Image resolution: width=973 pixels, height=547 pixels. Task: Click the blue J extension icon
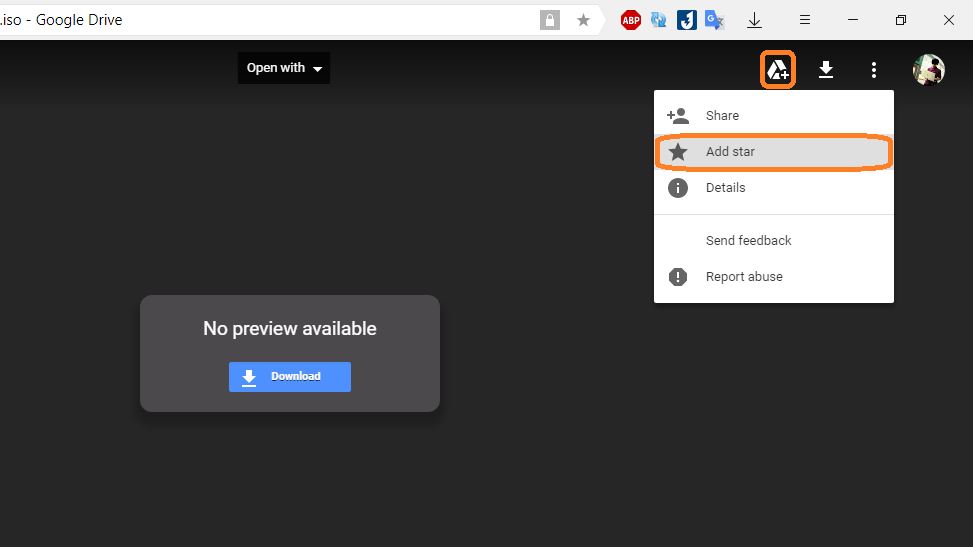[686, 20]
